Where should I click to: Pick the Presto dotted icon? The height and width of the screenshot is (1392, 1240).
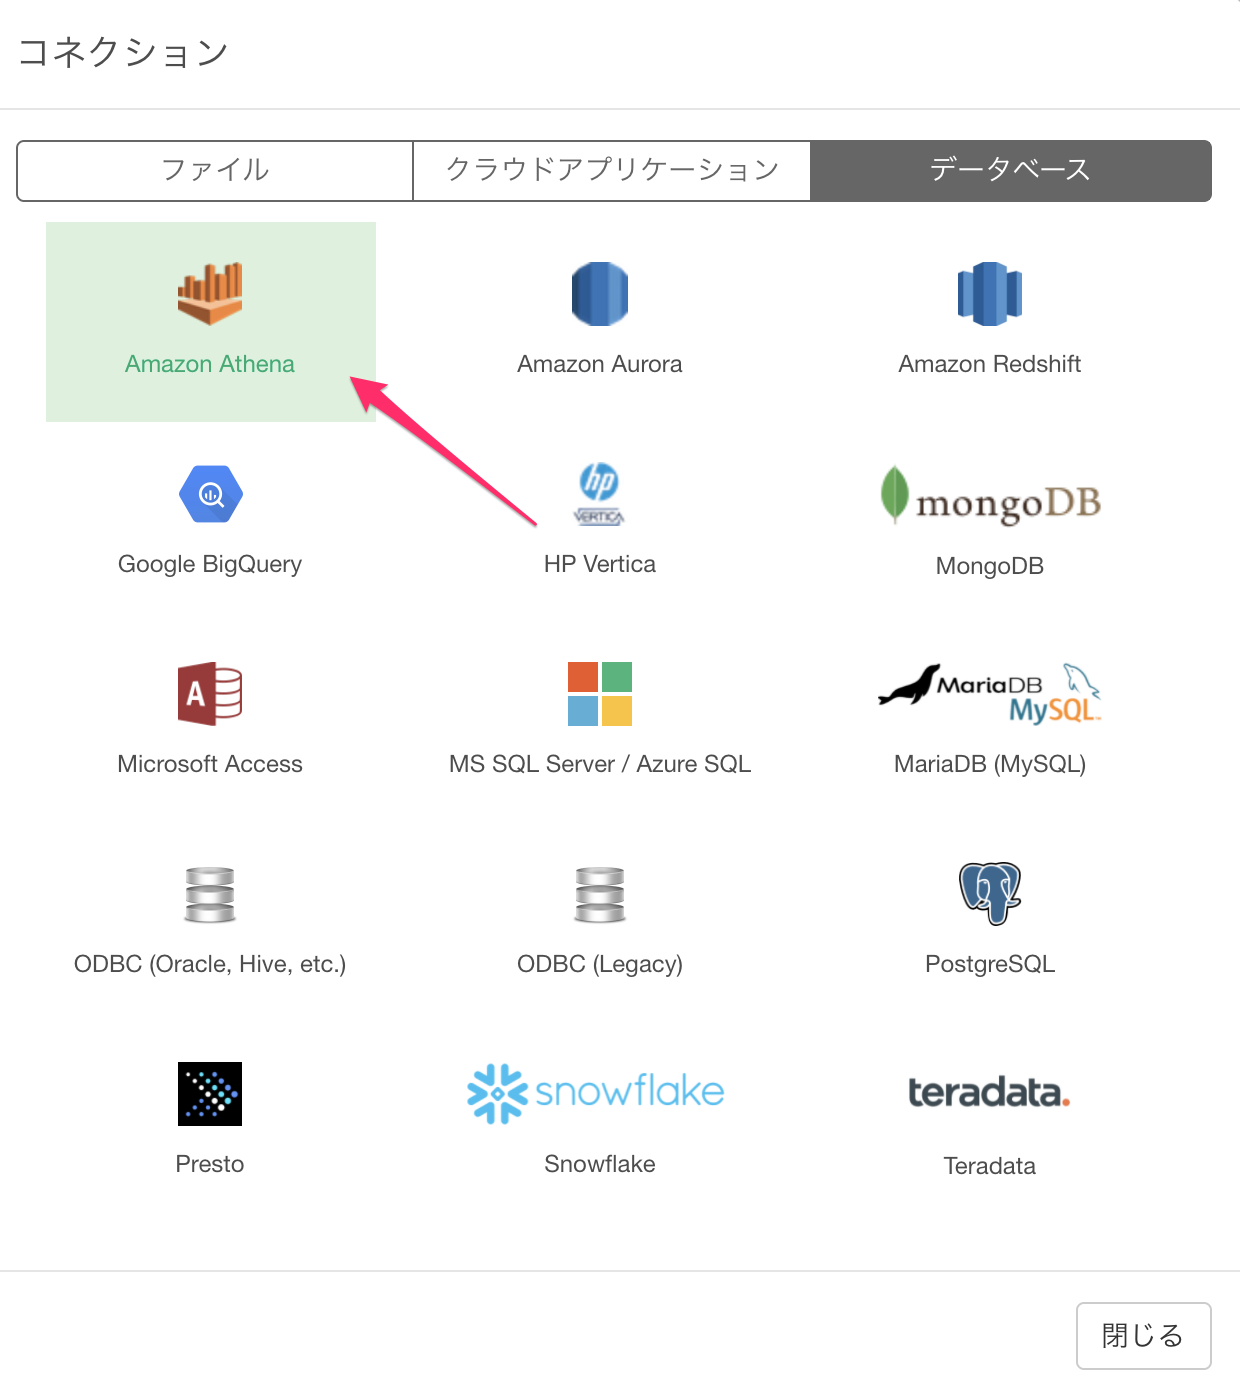[210, 1094]
